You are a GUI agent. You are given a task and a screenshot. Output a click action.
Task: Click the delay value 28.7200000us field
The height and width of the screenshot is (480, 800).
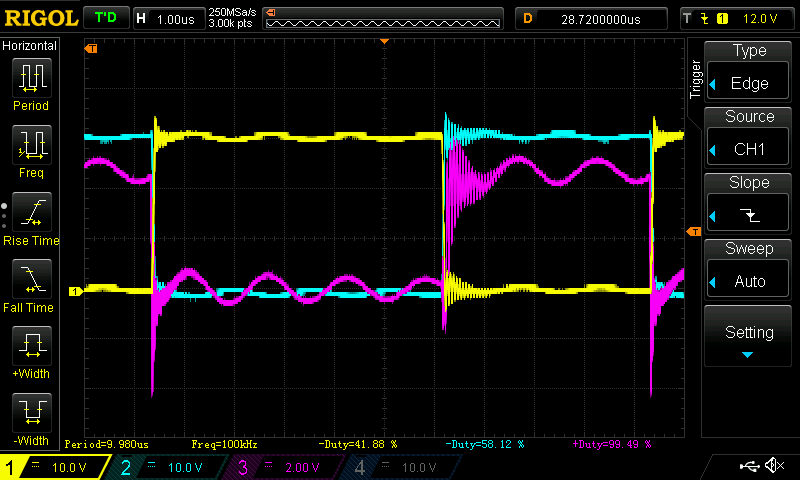click(591, 19)
